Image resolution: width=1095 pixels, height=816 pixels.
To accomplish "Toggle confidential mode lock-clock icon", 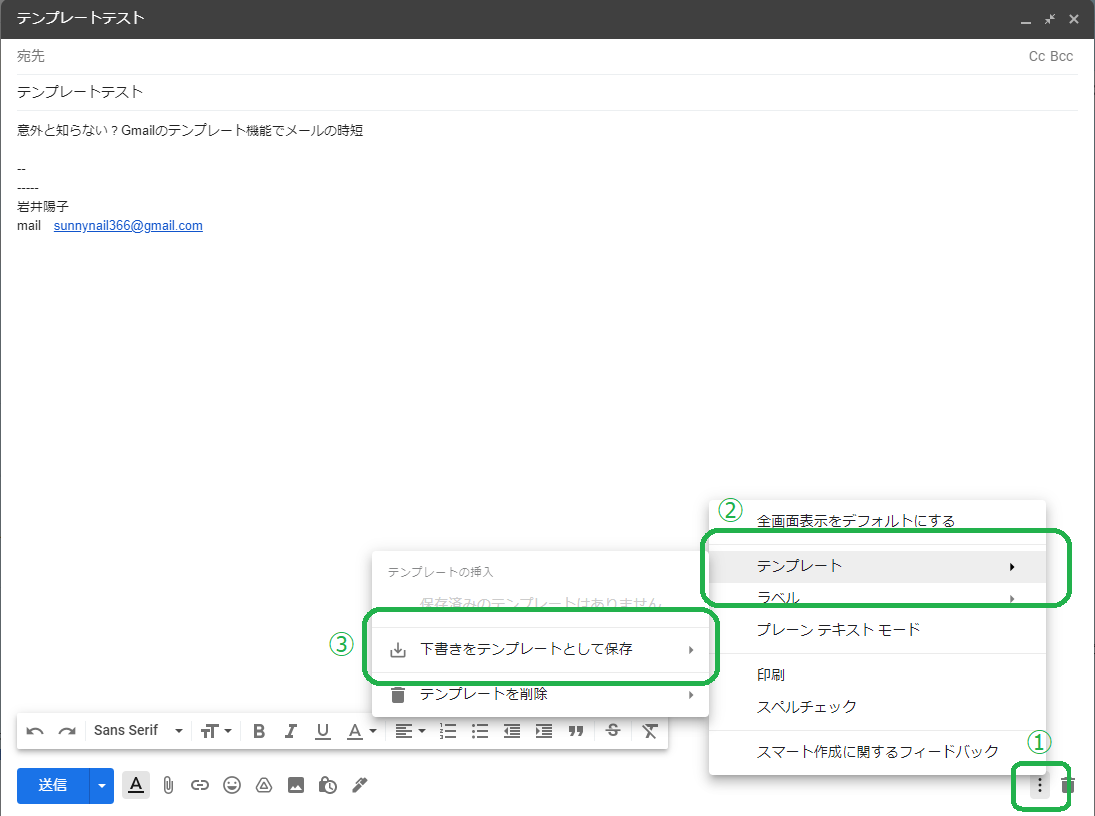I will pos(328,785).
